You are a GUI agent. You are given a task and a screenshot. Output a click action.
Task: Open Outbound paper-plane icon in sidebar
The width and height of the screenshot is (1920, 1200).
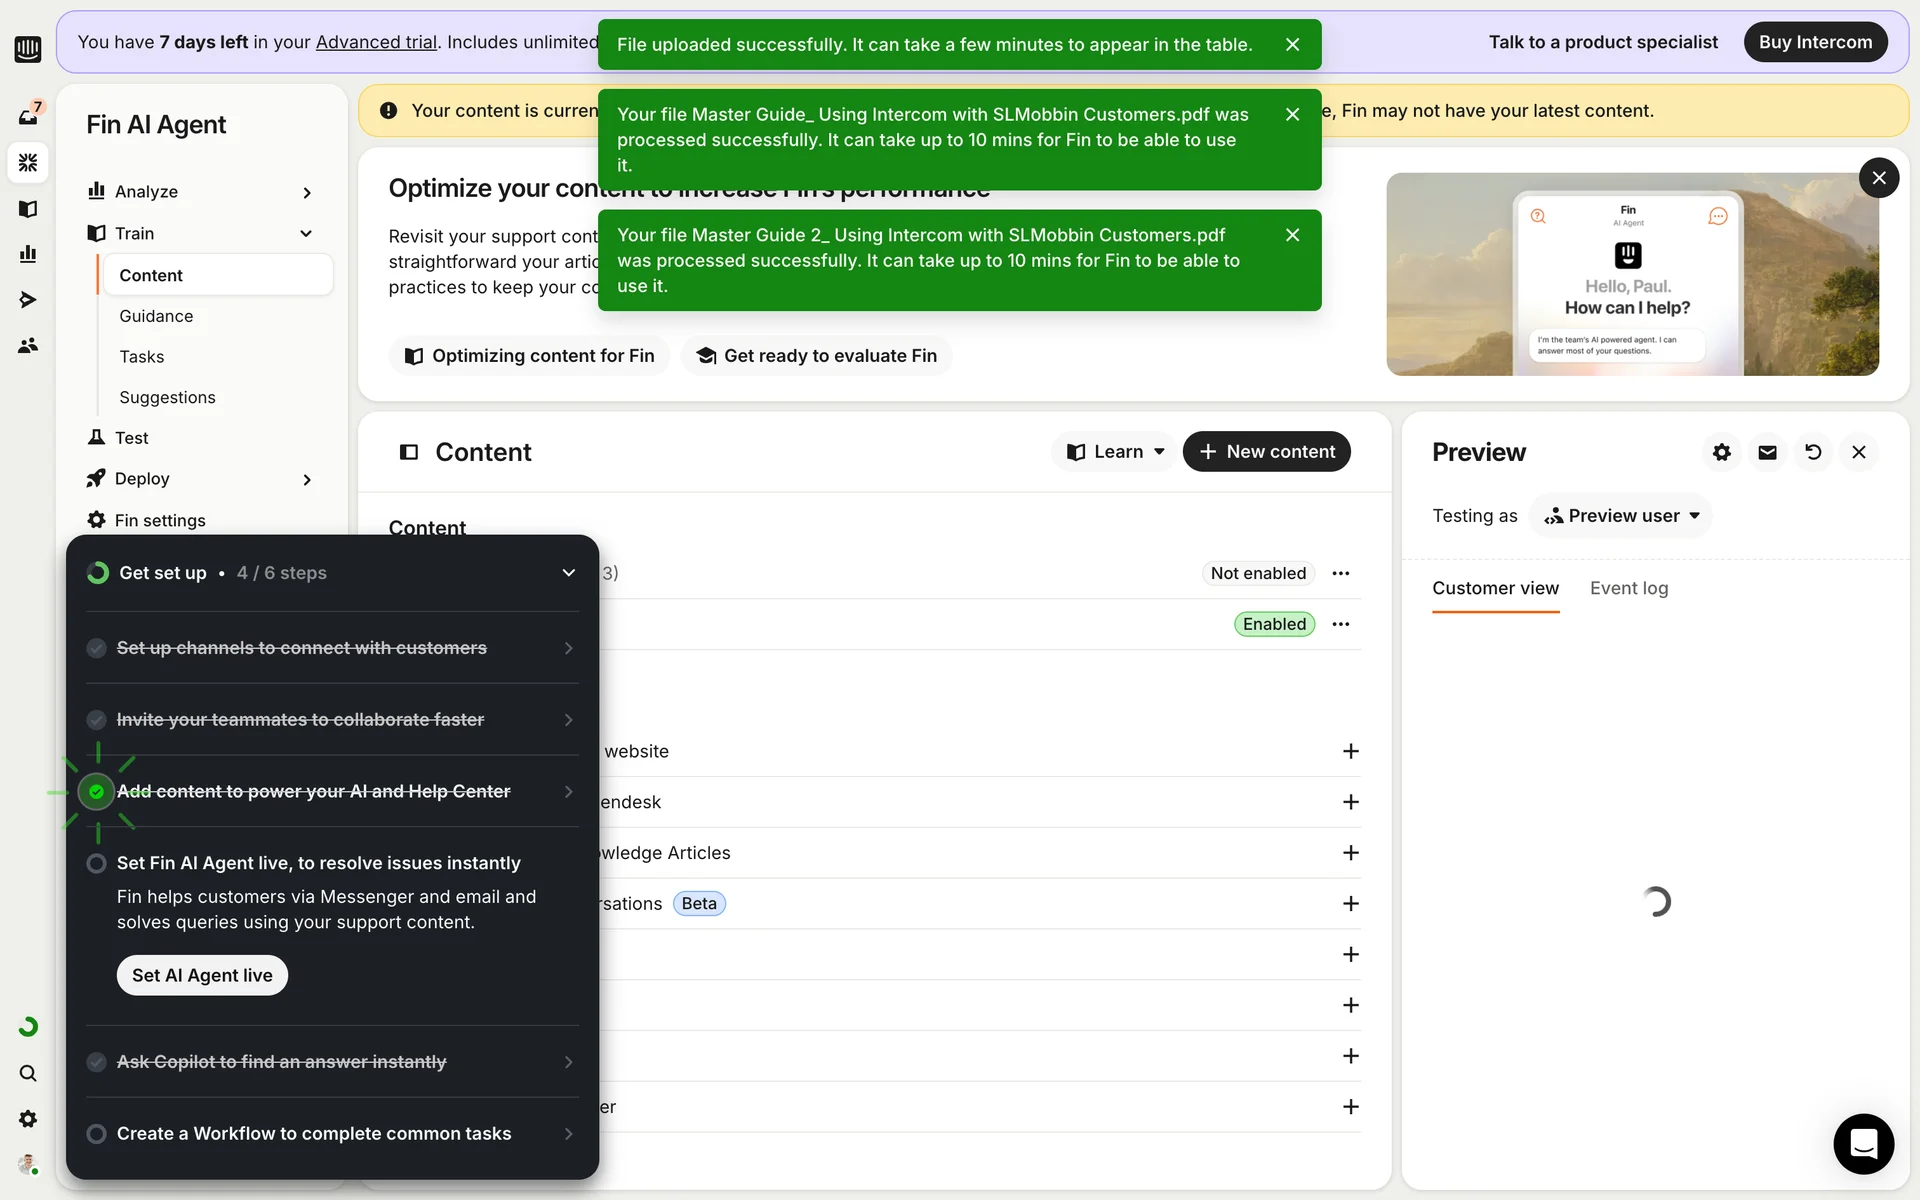click(x=28, y=300)
